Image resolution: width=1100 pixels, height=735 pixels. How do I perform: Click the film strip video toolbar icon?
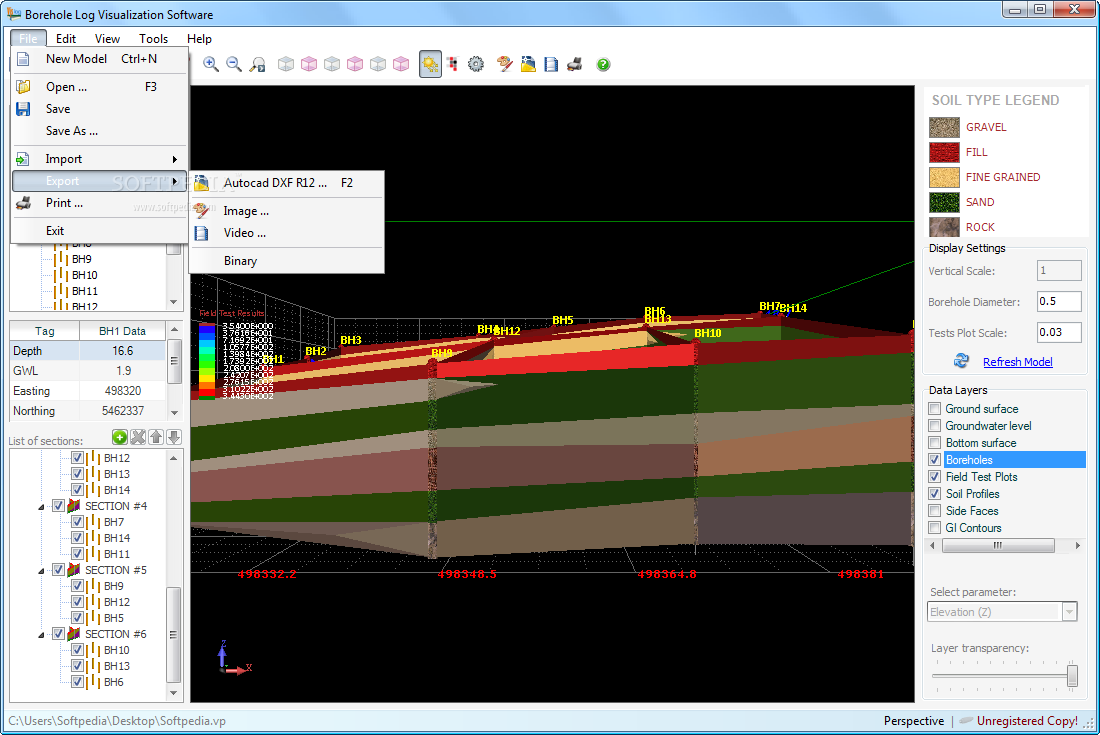[x=551, y=65]
